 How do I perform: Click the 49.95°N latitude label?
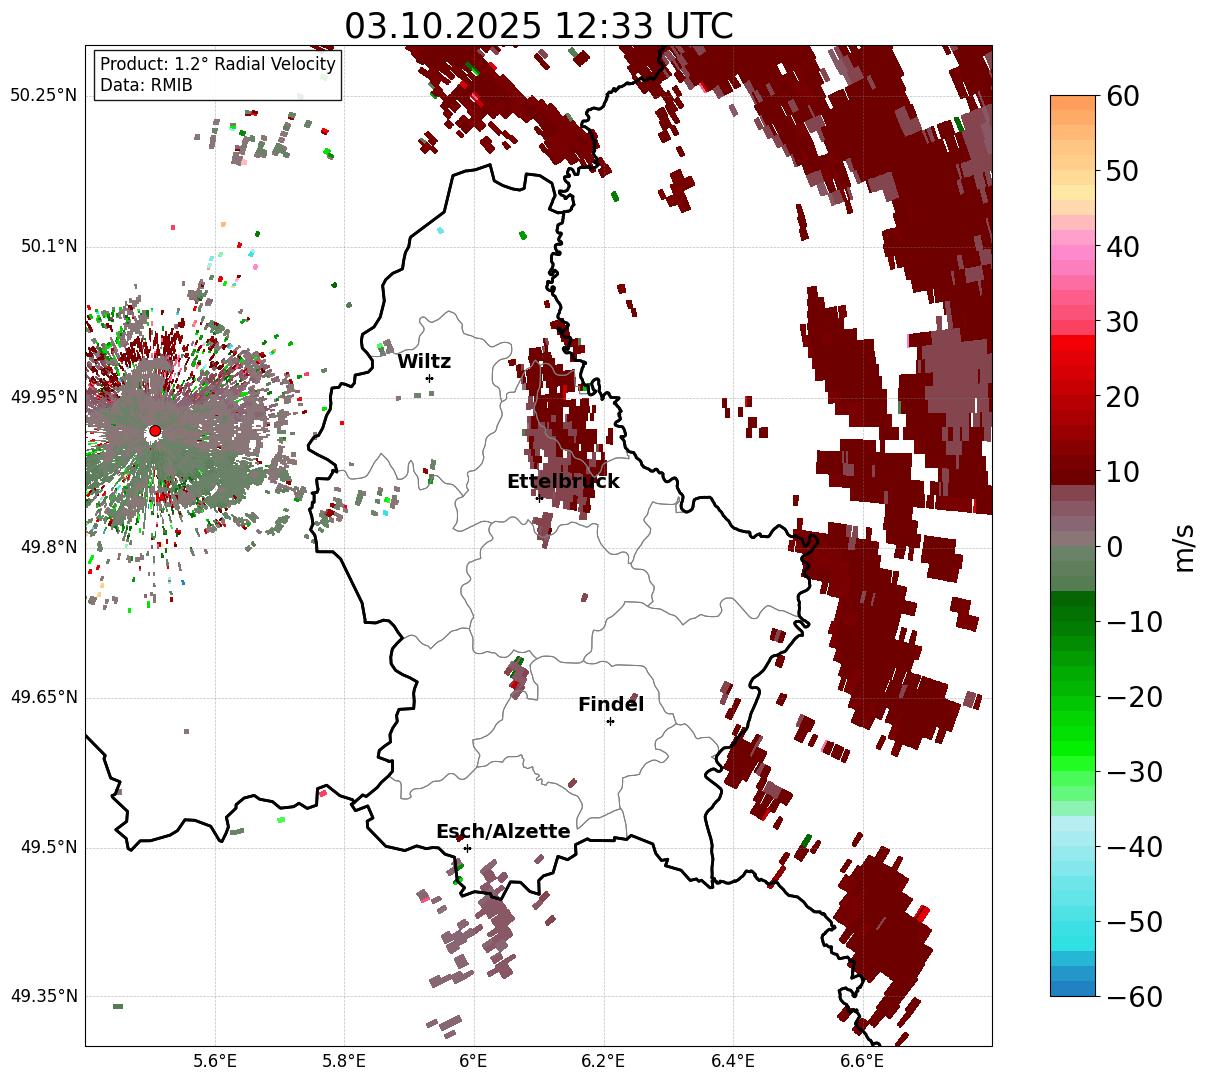coord(43,397)
